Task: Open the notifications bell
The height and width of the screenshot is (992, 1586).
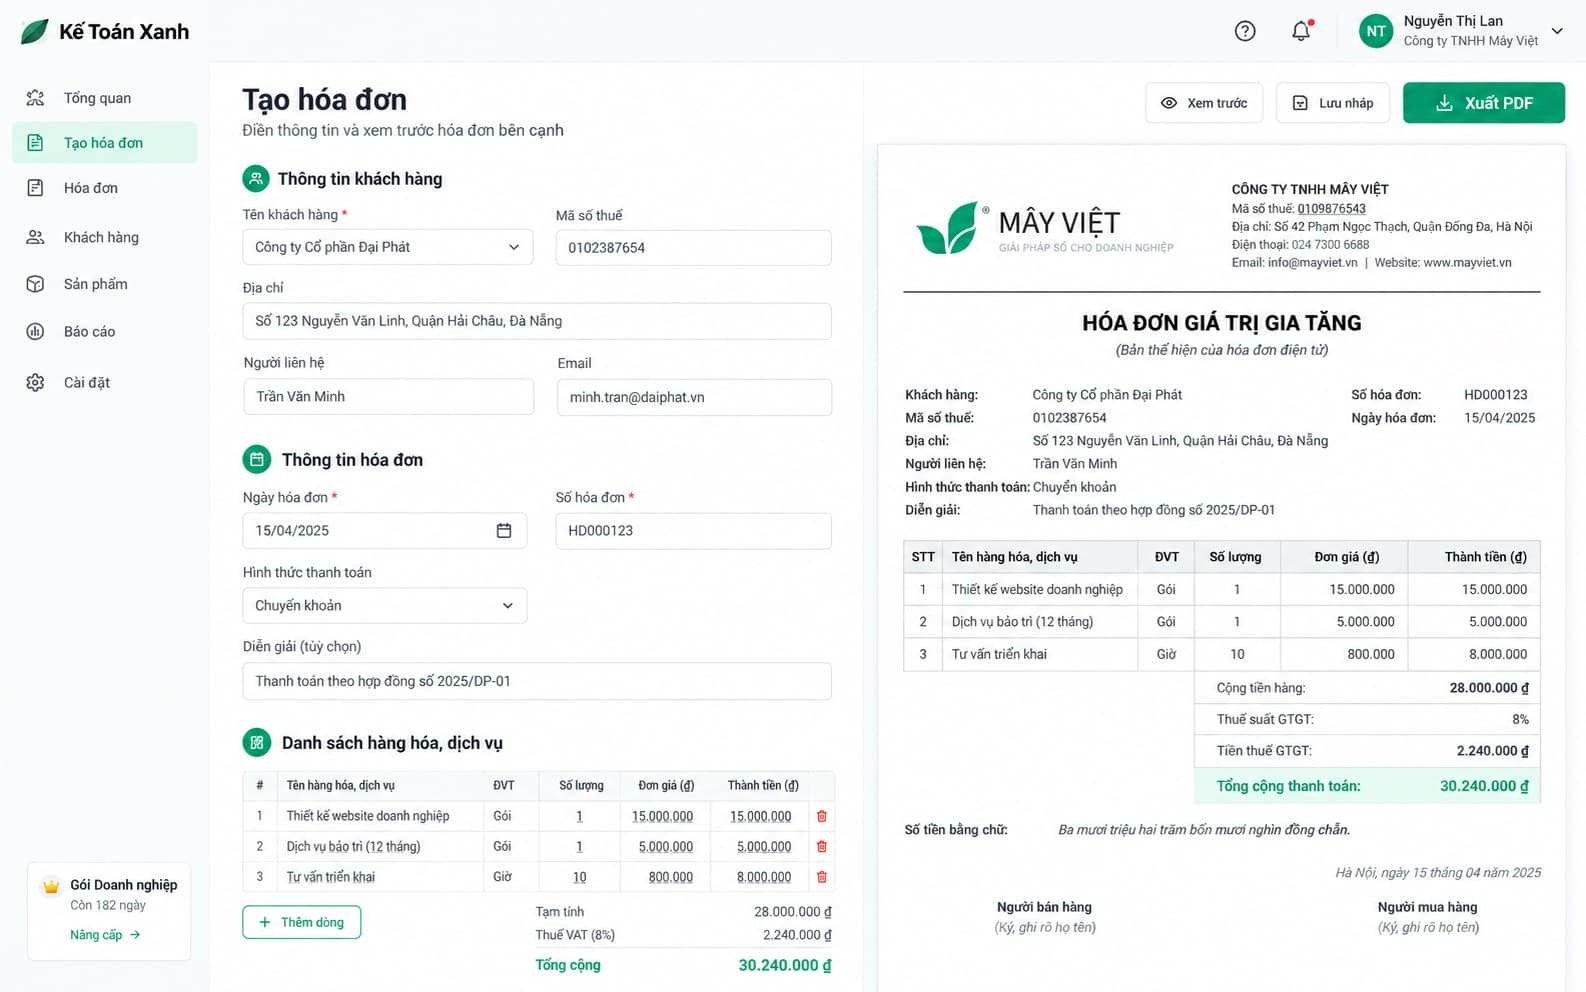Action: tap(1301, 31)
